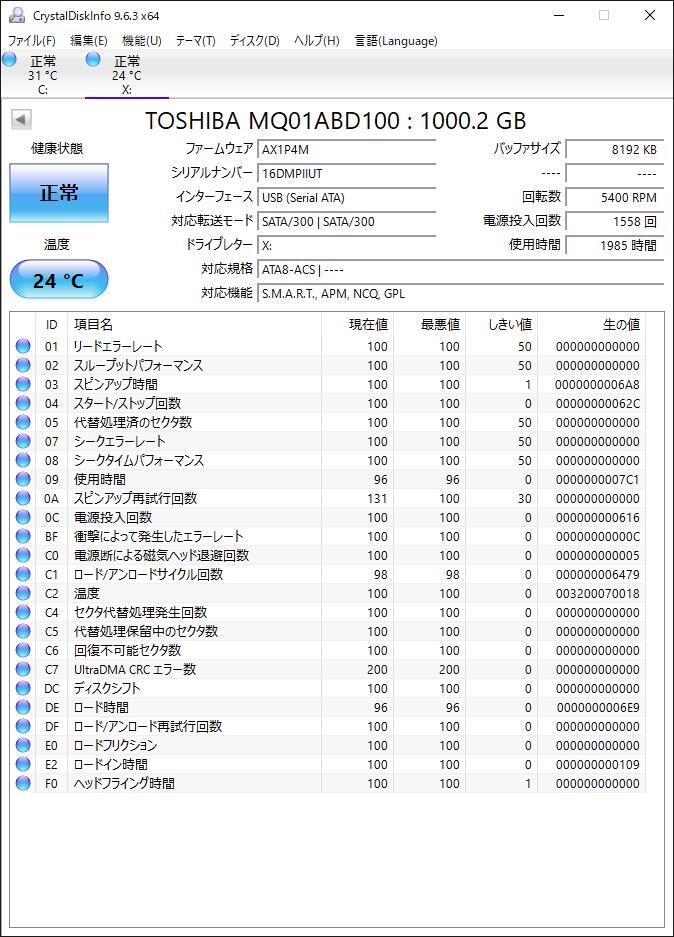Click the CrystalDiskInfo app icon in title bar
This screenshot has height=937, width=674.
click(17, 15)
